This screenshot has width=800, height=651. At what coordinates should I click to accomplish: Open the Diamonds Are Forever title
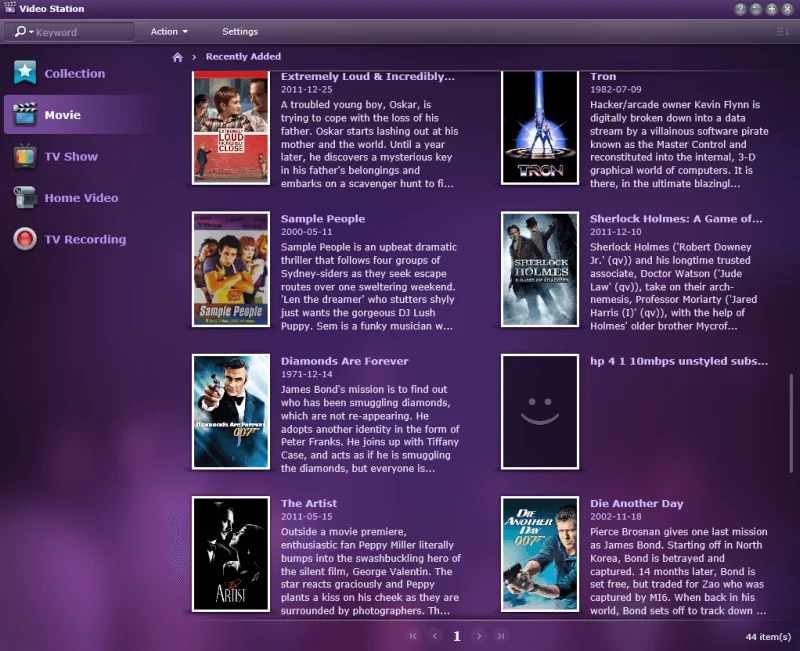coord(344,361)
